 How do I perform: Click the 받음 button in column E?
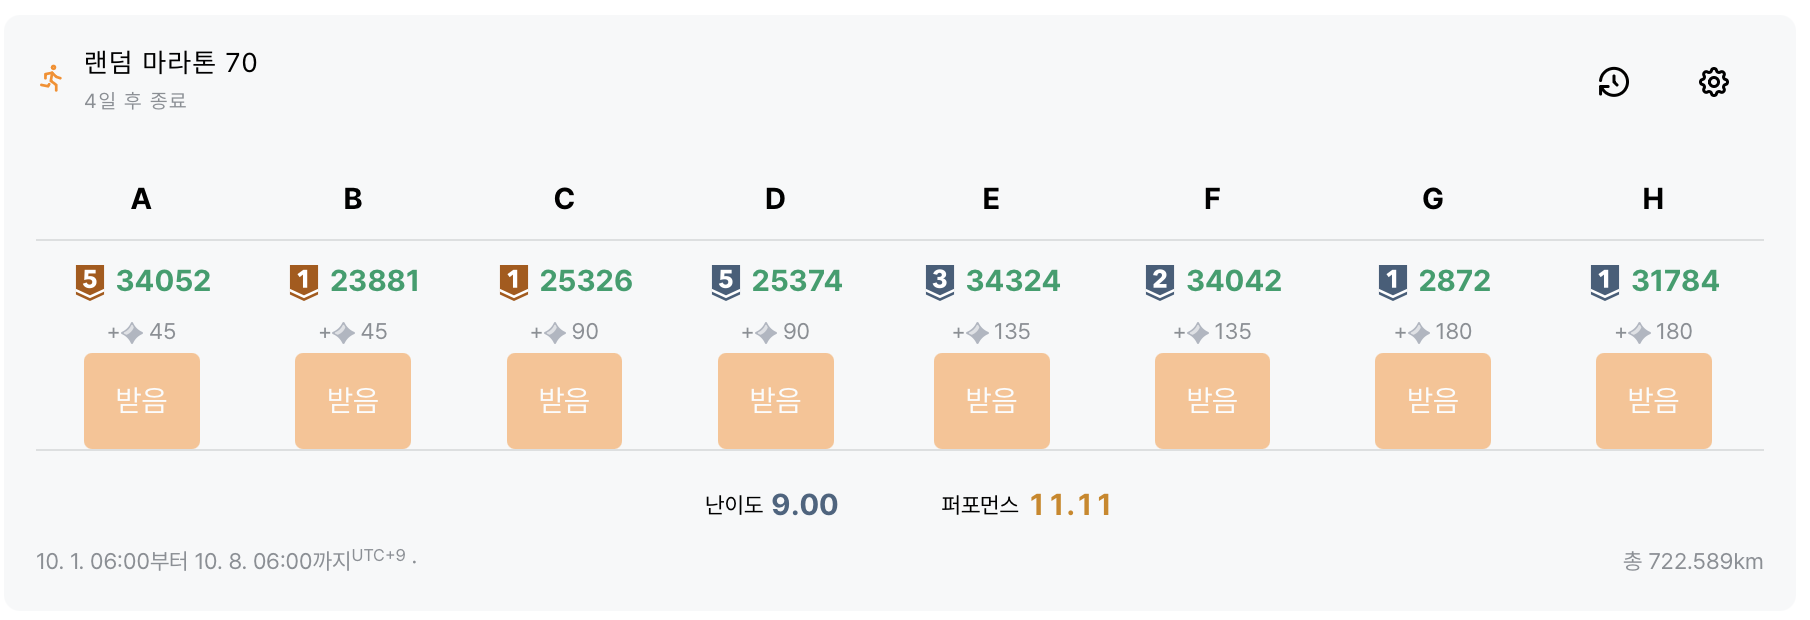pyautogui.click(x=991, y=399)
